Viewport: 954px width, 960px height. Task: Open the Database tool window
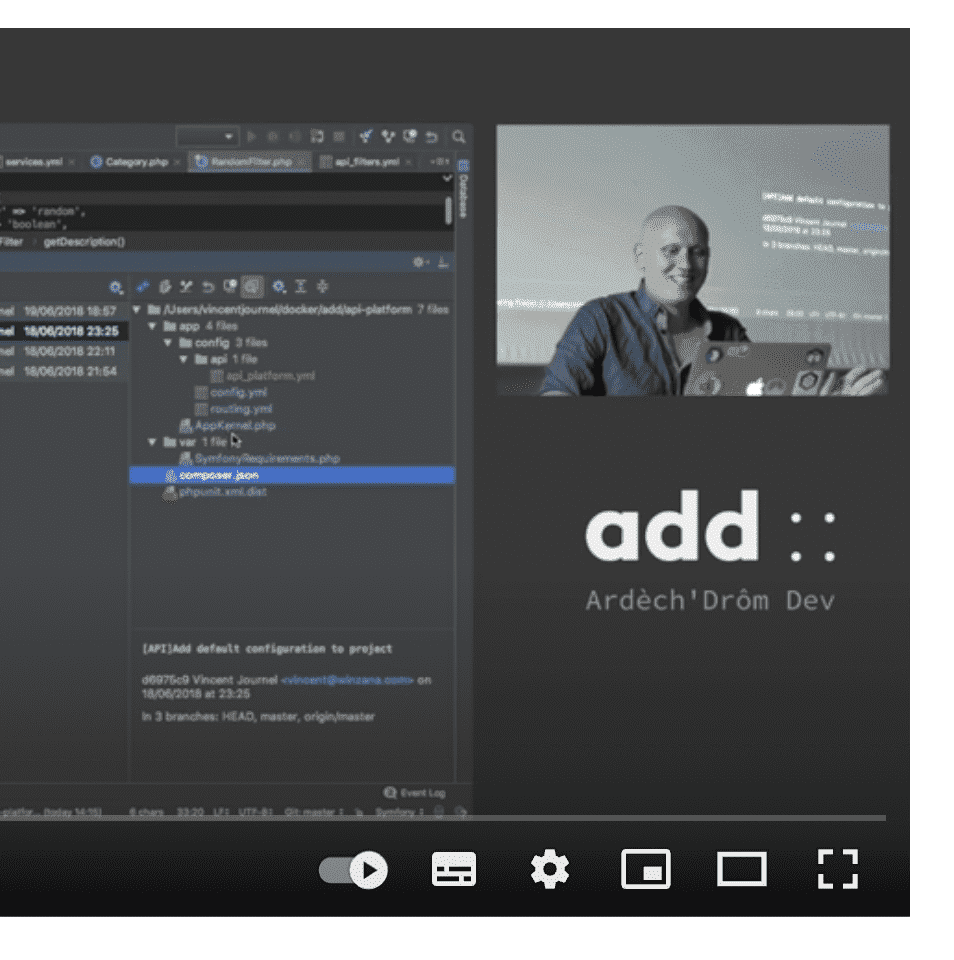coord(461,197)
